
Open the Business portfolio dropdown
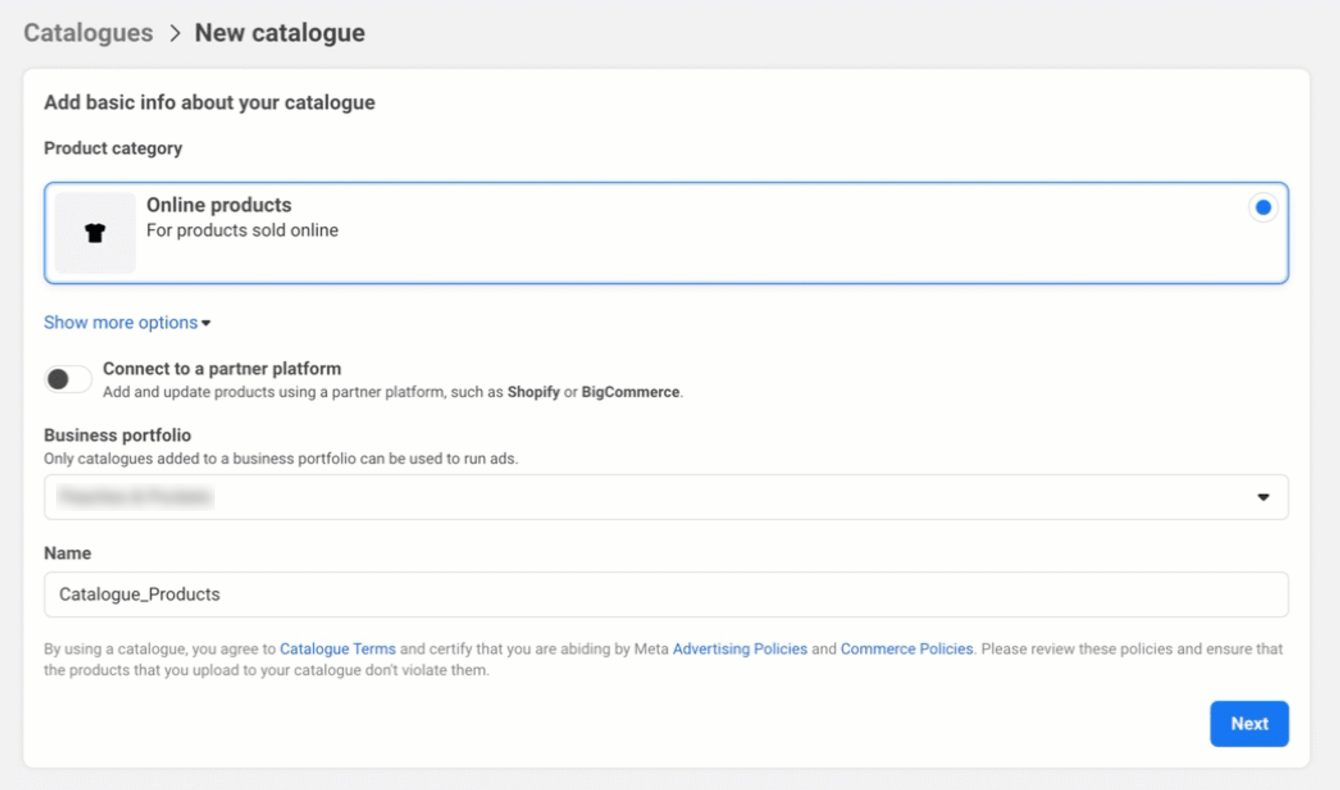(x=665, y=497)
